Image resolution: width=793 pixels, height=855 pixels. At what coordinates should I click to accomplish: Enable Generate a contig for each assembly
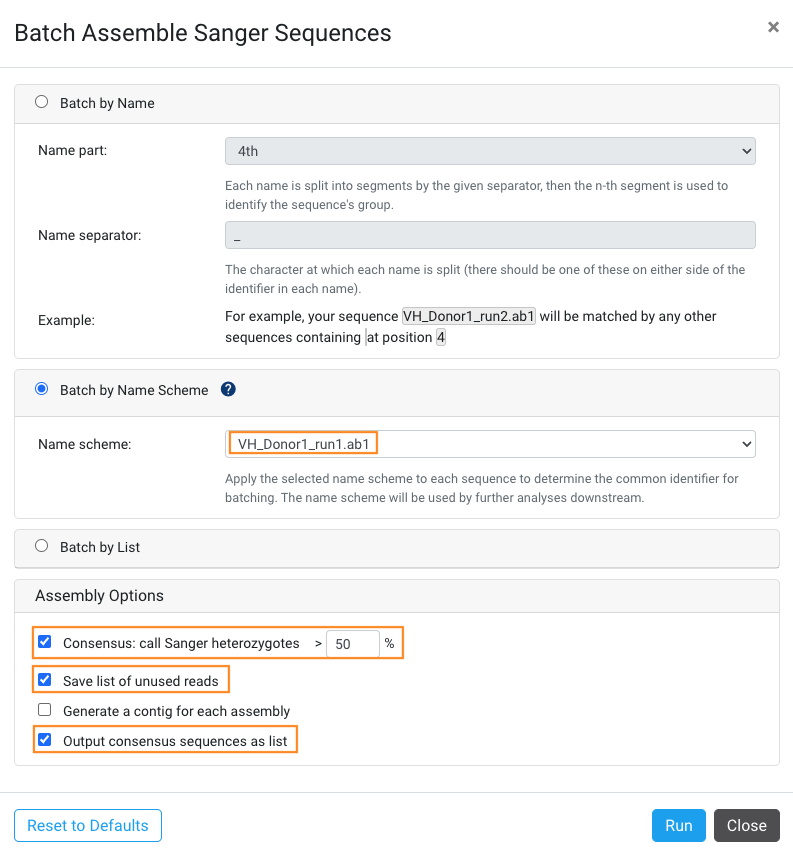pyautogui.click(x=45, y=709)
